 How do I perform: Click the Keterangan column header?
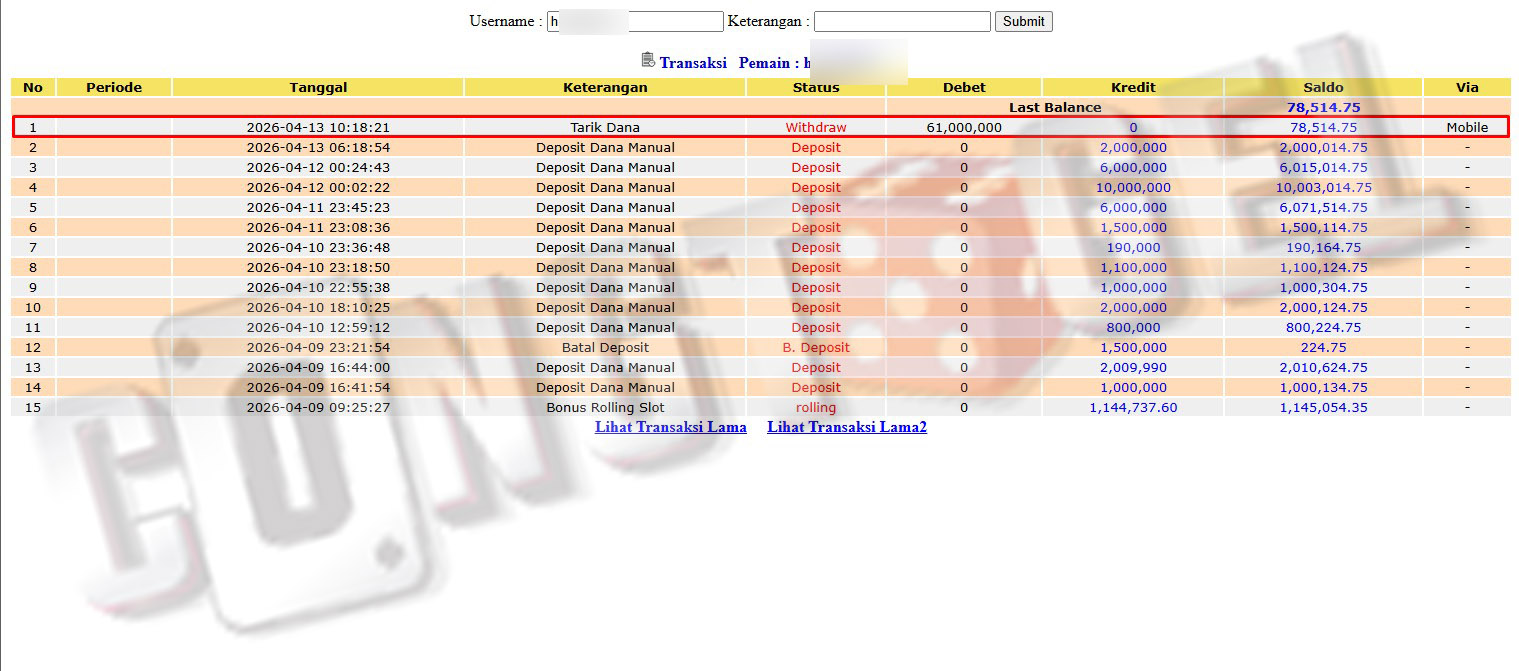[605, 87]
